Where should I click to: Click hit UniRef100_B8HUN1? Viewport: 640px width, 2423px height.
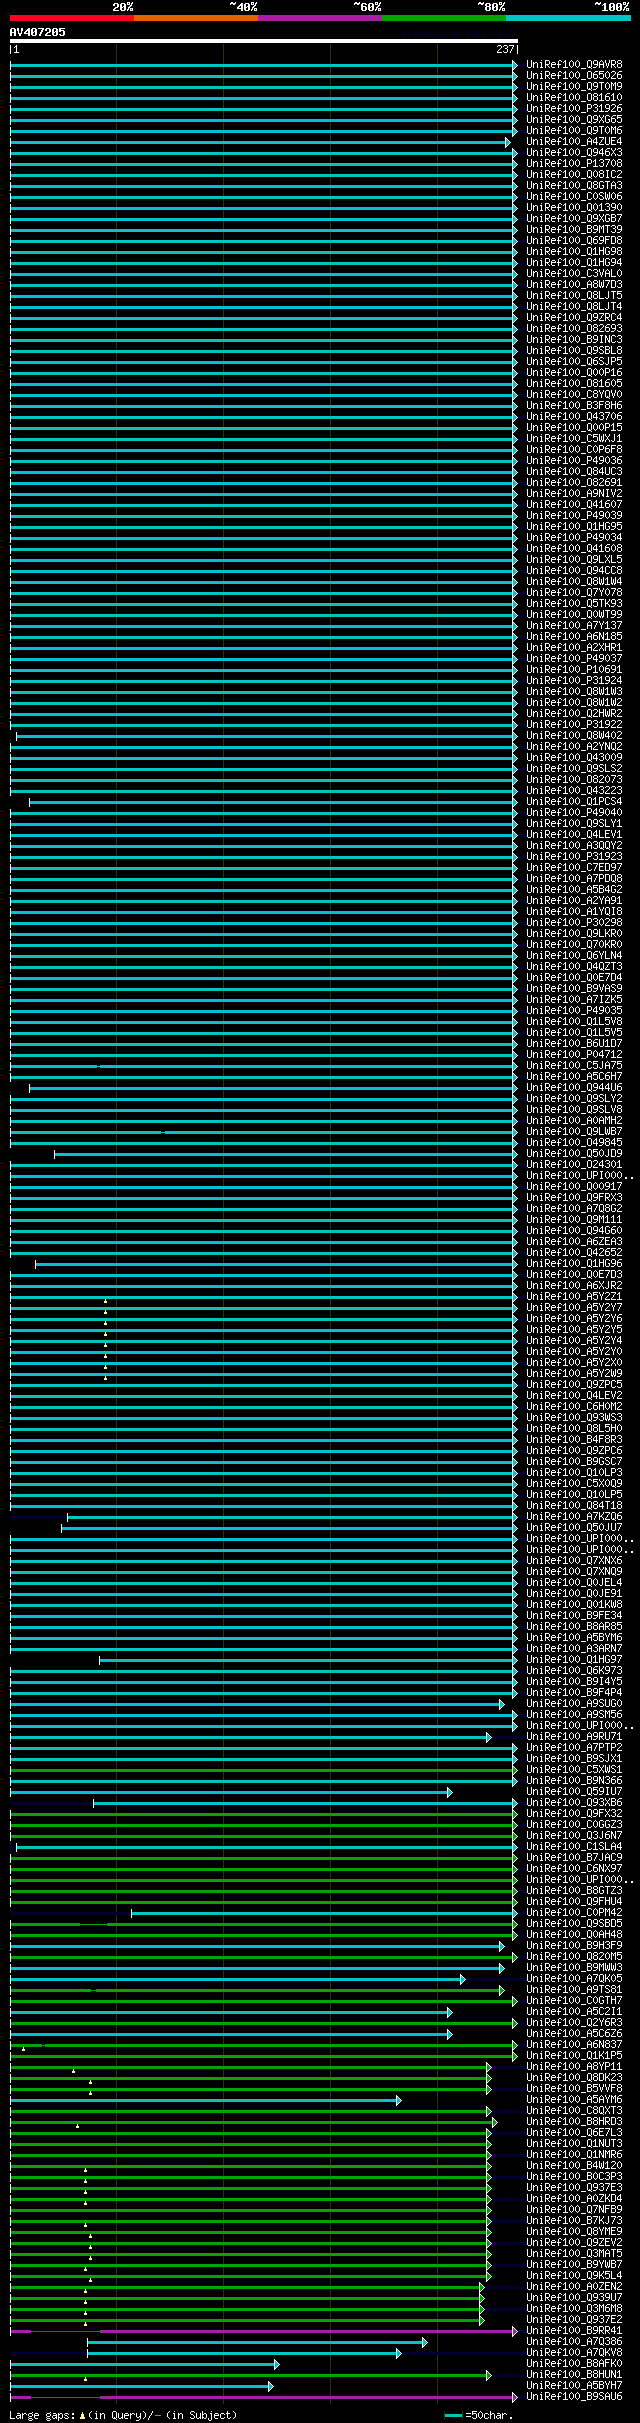tap(574, 2374)
